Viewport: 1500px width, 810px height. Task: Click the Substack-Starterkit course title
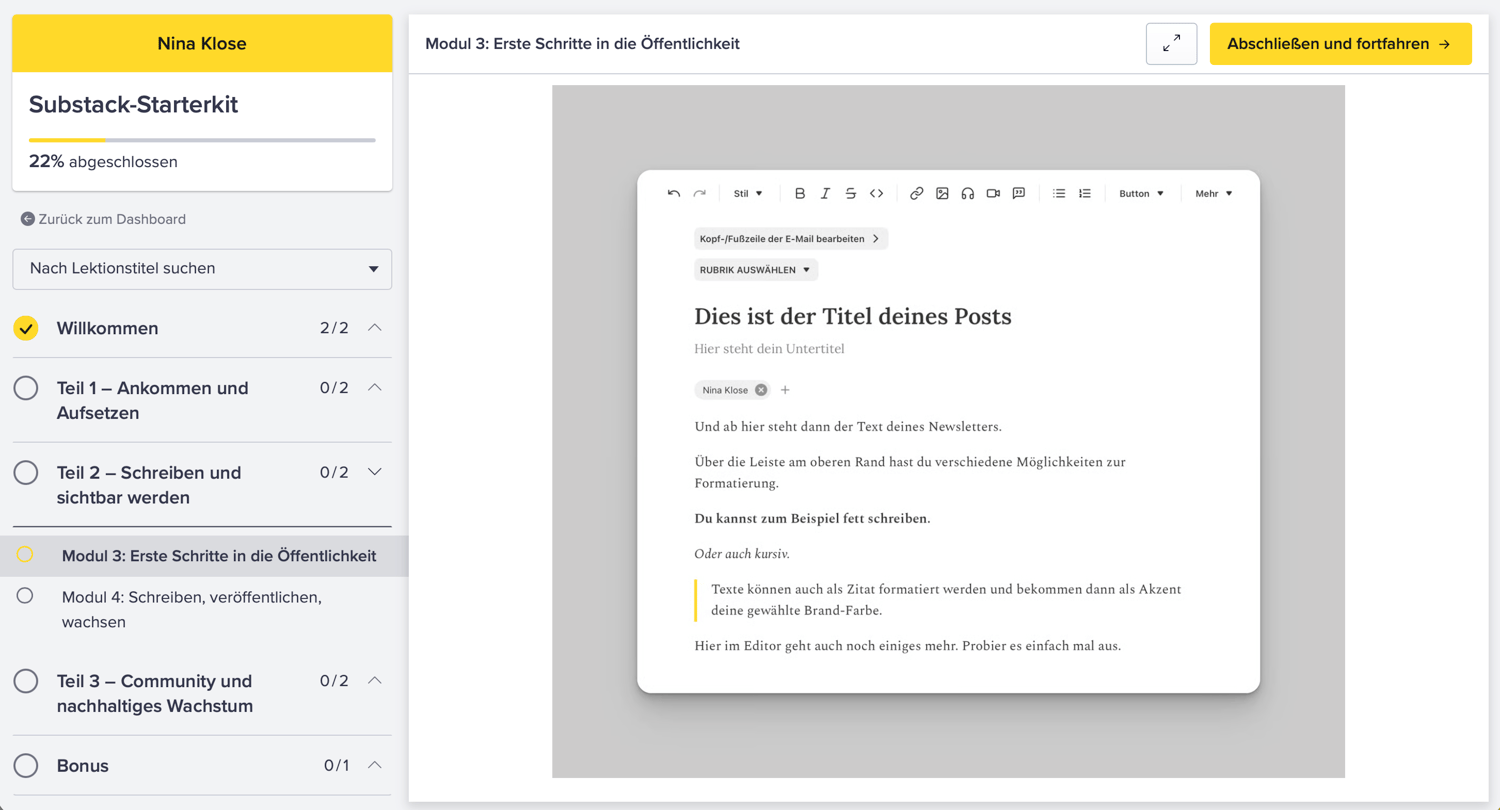point(133,104)
